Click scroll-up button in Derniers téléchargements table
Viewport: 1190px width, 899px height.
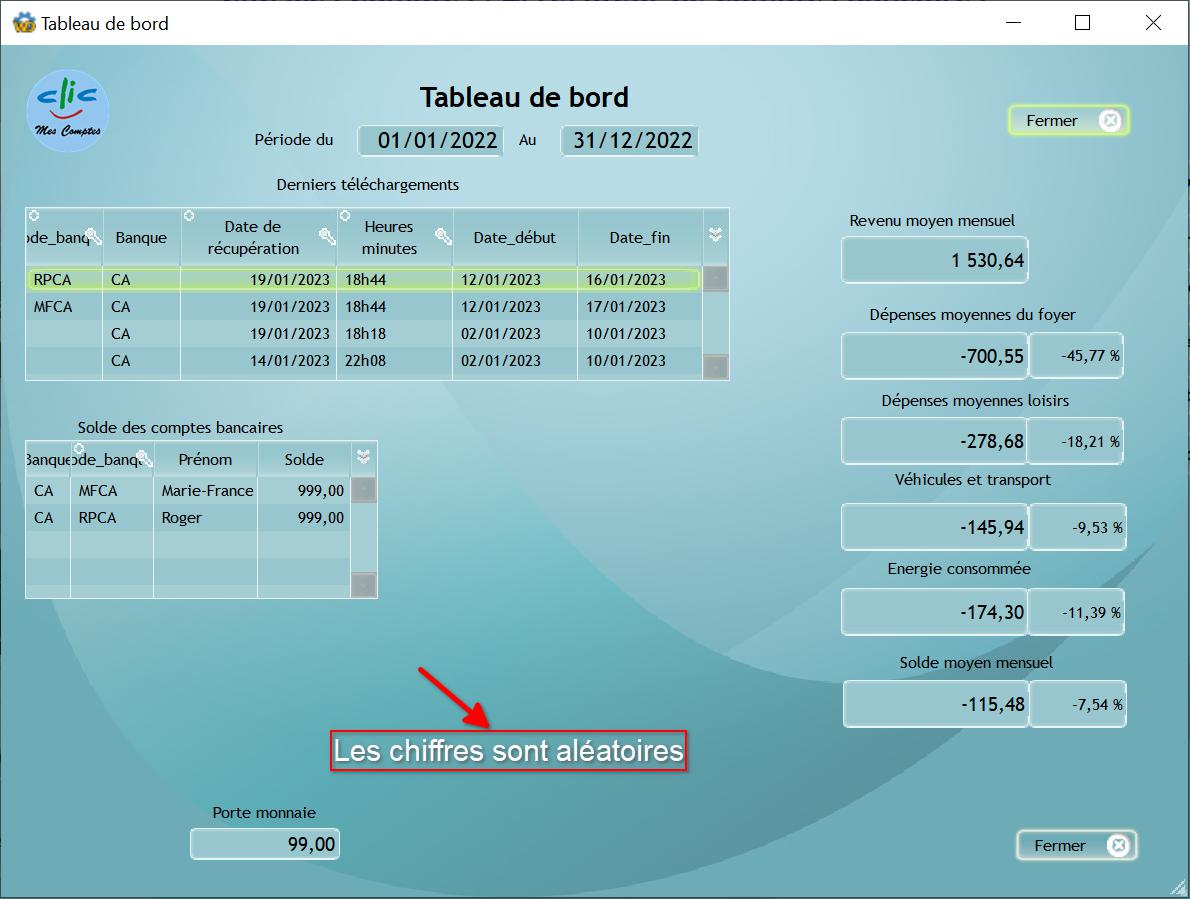716,278
